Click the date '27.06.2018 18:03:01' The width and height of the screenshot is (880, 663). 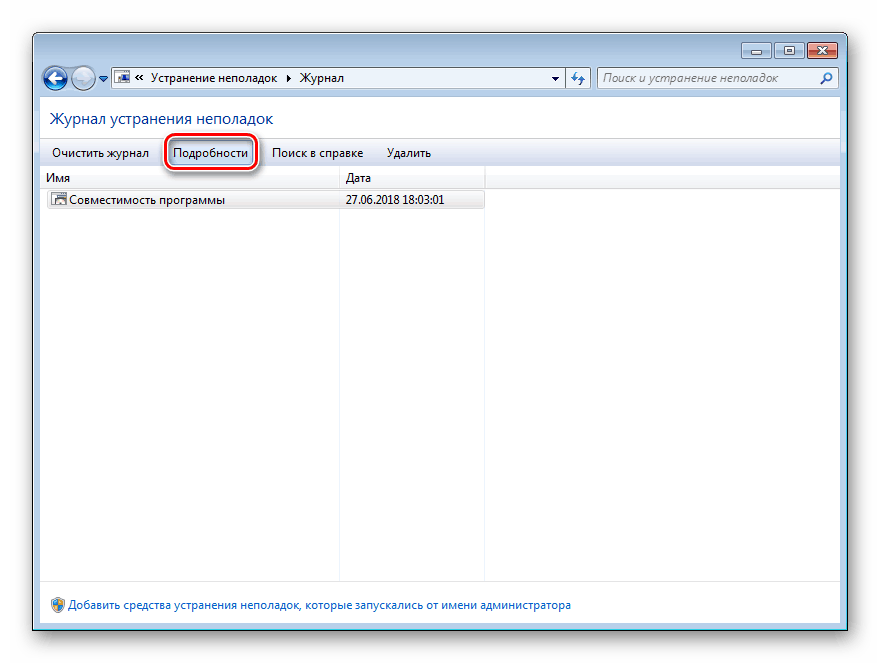395,200
